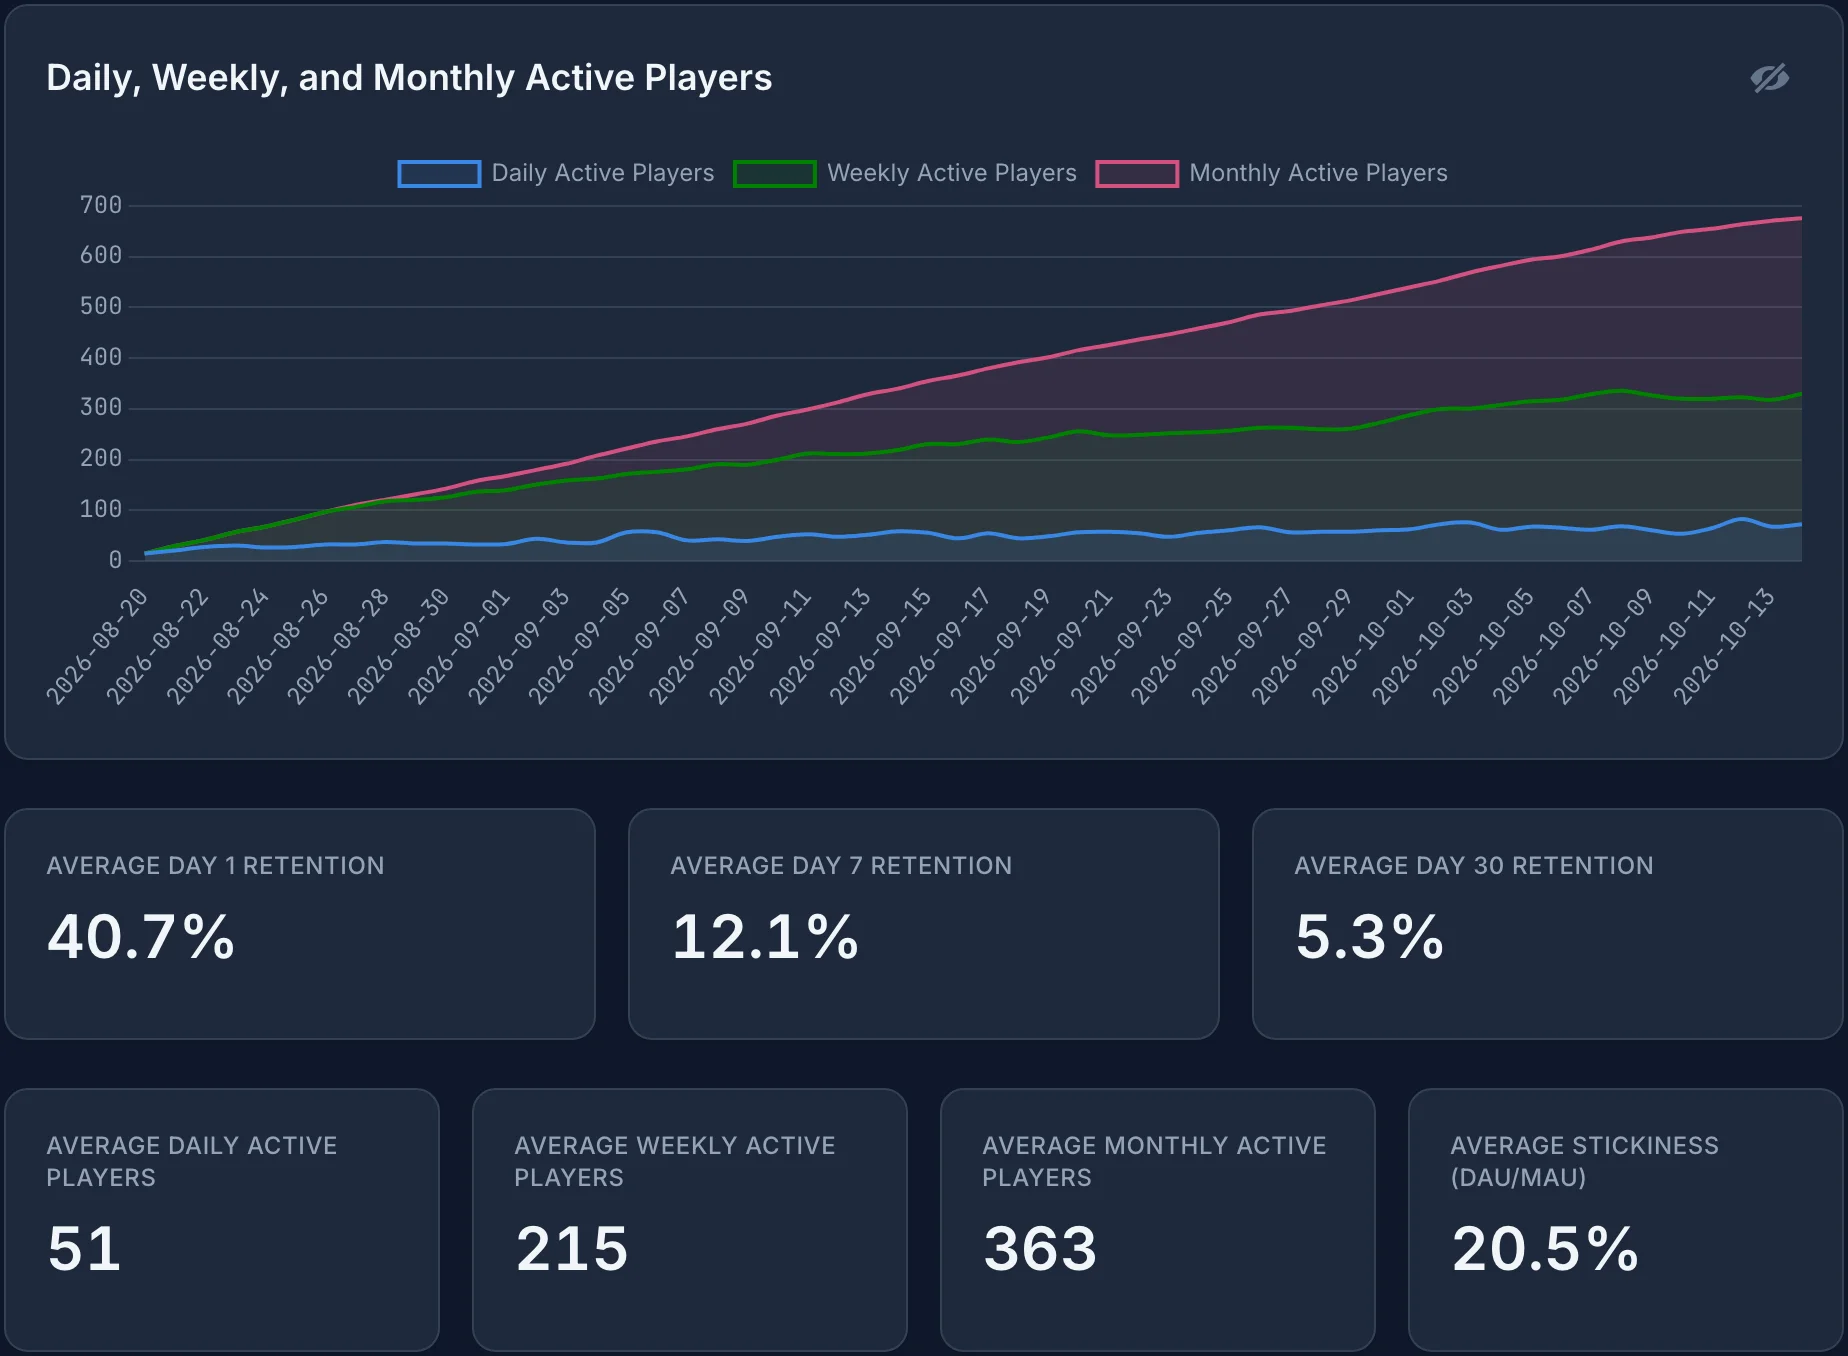1848x1356 pixels.
Task: Click the Average Monthly Active Players label
Action: coord(1154,1161)
